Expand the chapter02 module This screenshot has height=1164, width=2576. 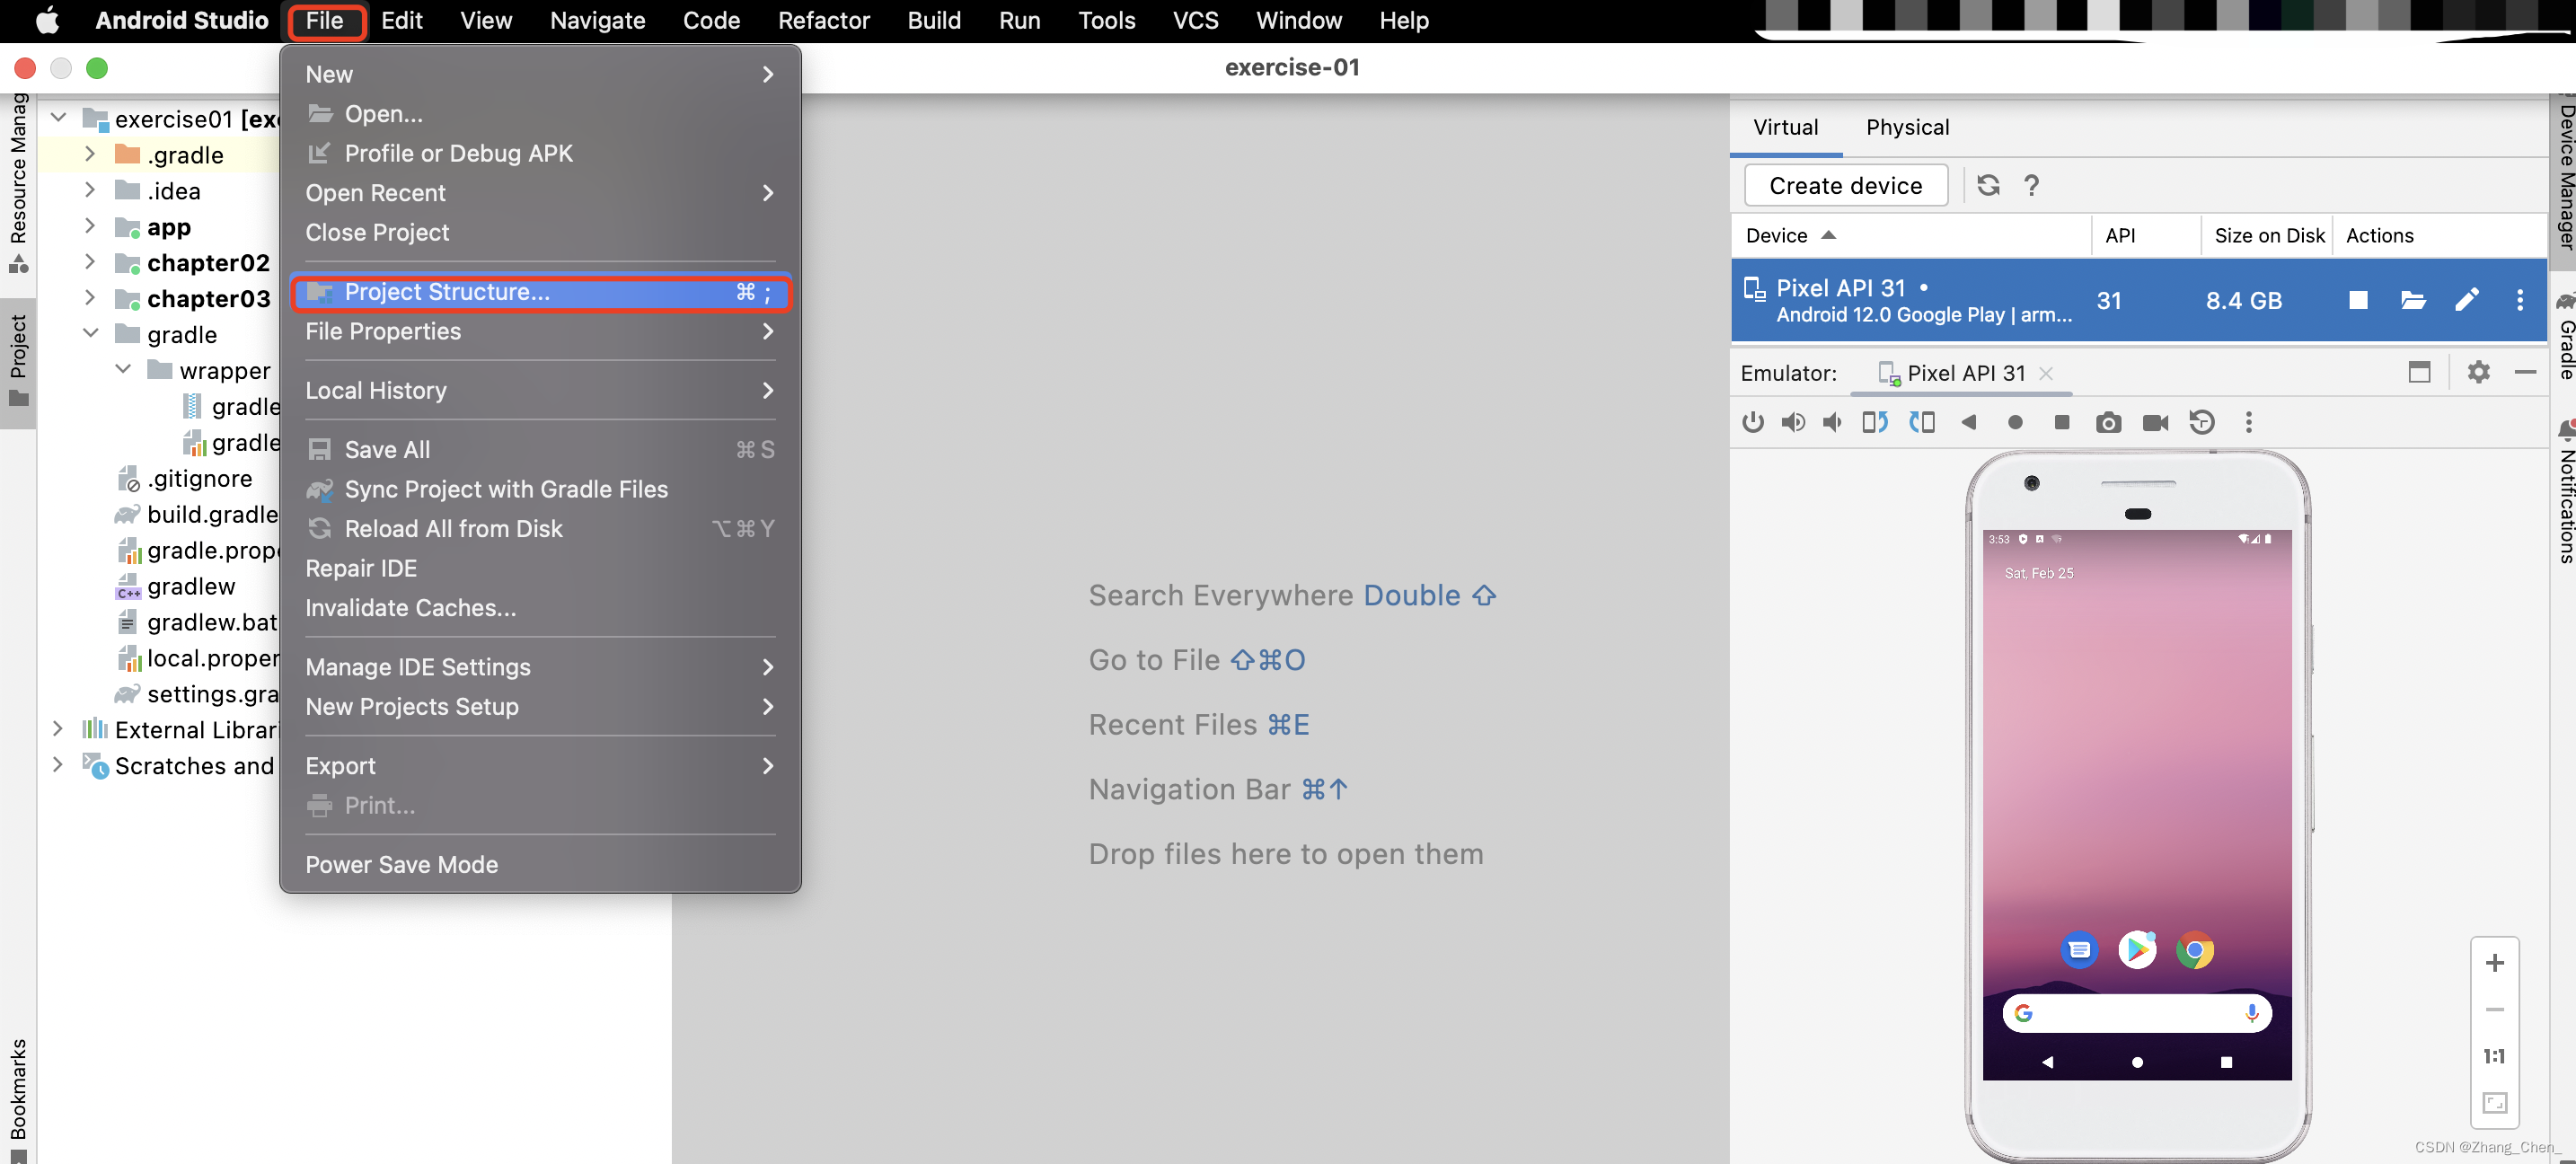click(90, 262)
